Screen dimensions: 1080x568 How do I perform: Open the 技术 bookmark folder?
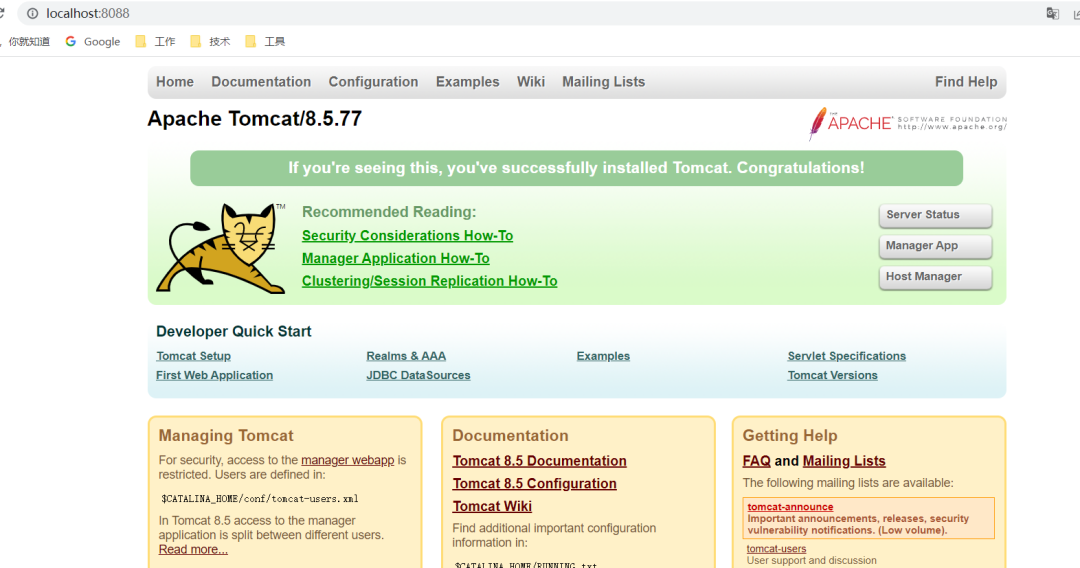(x=210, y=41)
